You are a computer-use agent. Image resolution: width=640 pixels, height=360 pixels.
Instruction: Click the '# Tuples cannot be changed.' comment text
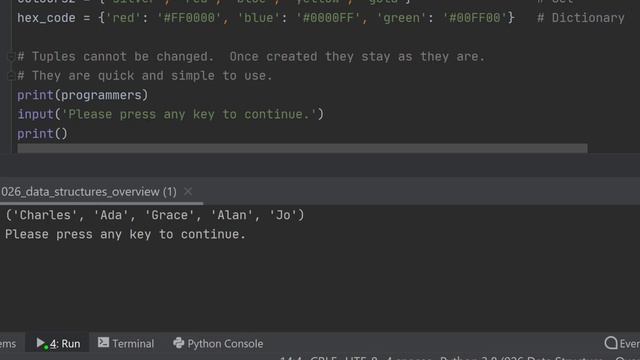click(116, 57)
